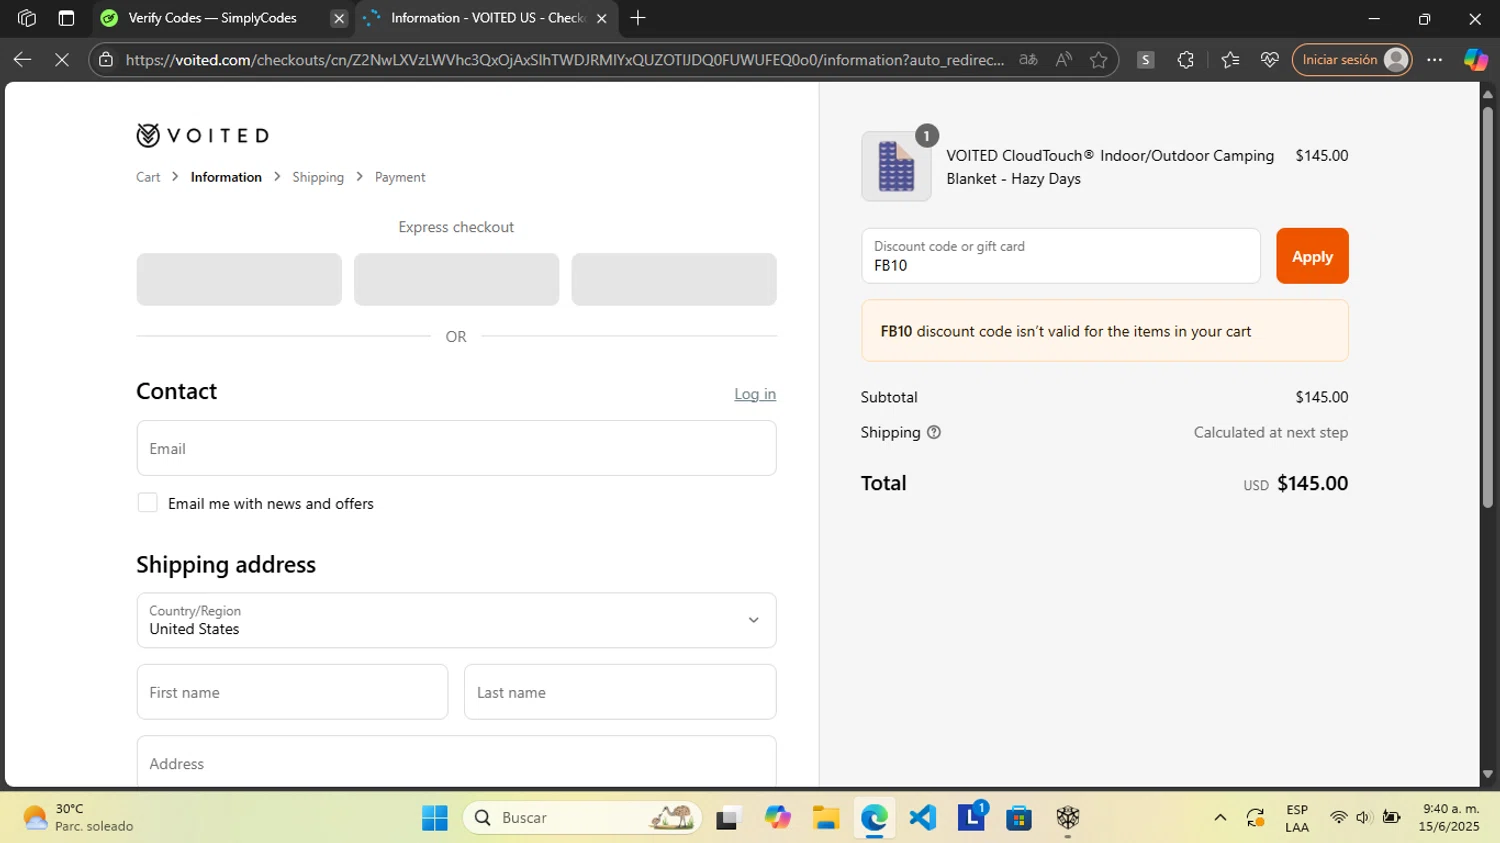Open Microsoft Edge from taskbar

click(874, 818)
